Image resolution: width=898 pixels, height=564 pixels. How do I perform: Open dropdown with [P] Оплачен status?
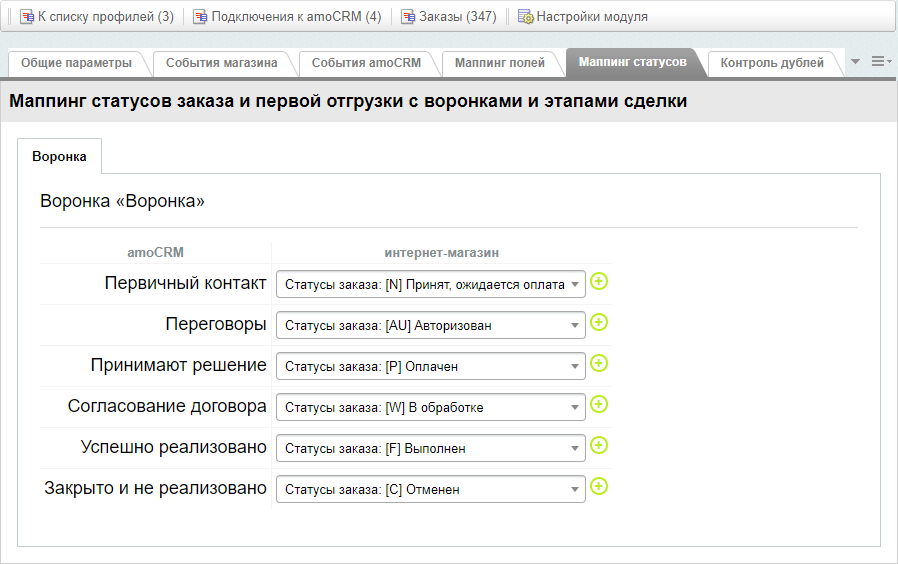click(x=430, y=367)
